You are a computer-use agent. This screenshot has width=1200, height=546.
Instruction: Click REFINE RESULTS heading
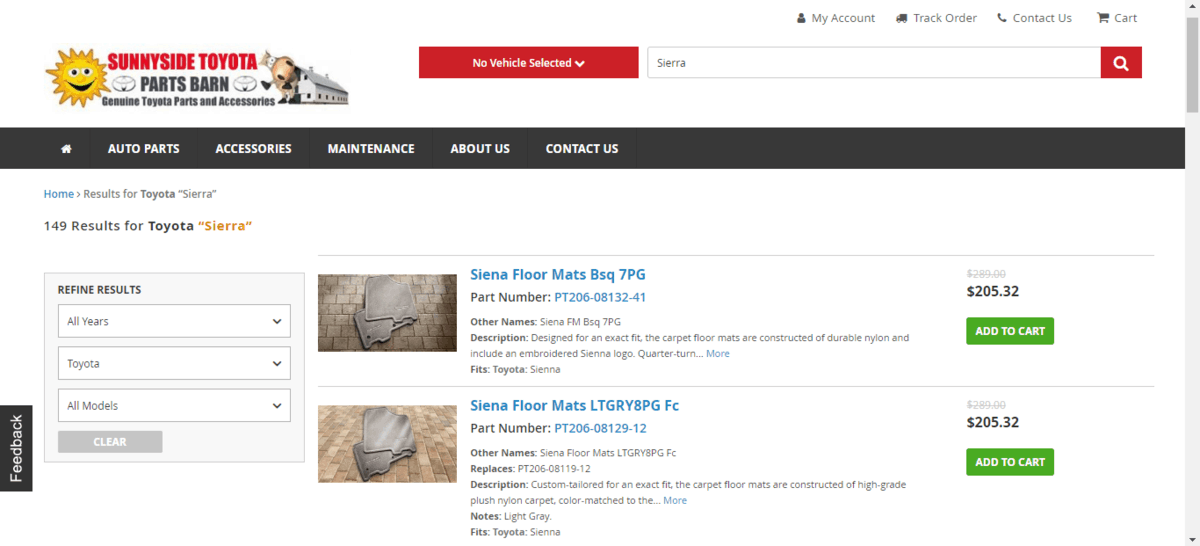[x=99, y=290]
